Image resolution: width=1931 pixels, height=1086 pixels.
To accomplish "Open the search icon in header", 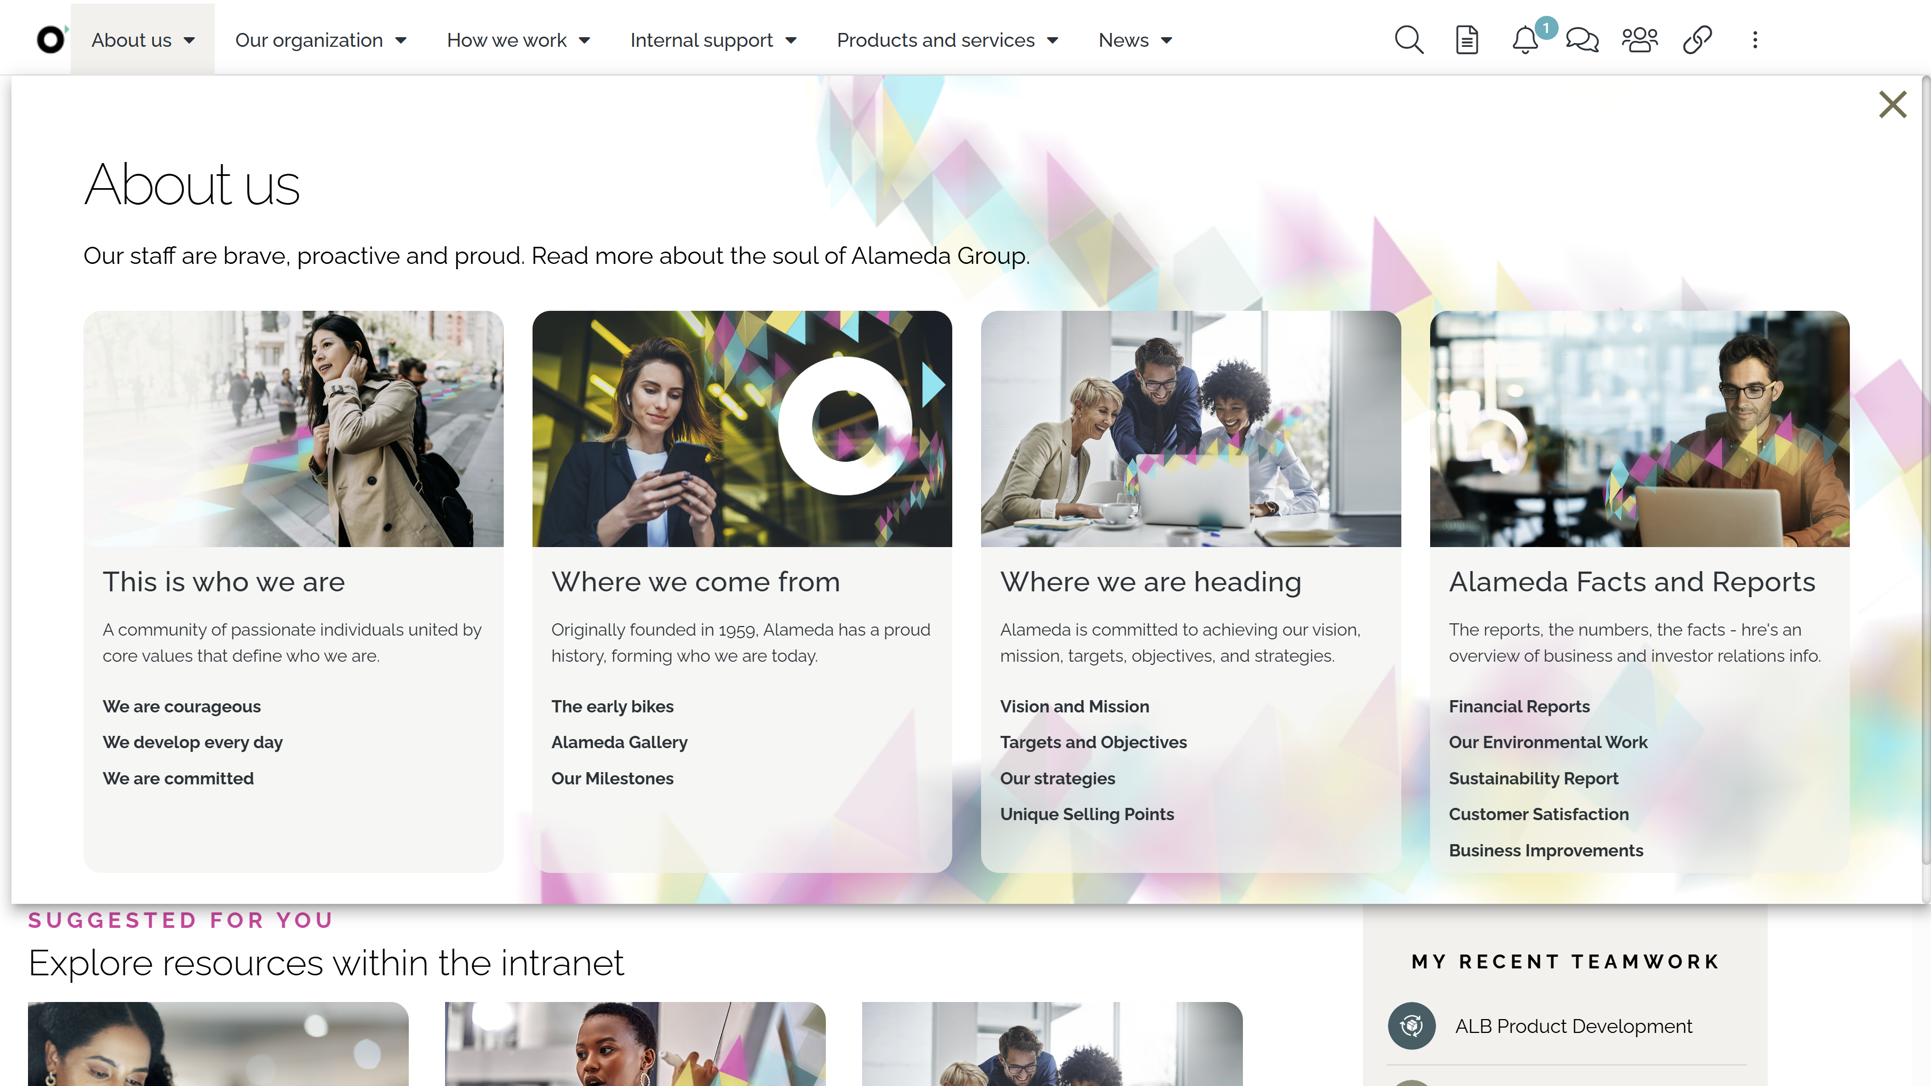I will [x=1408, y=40].
